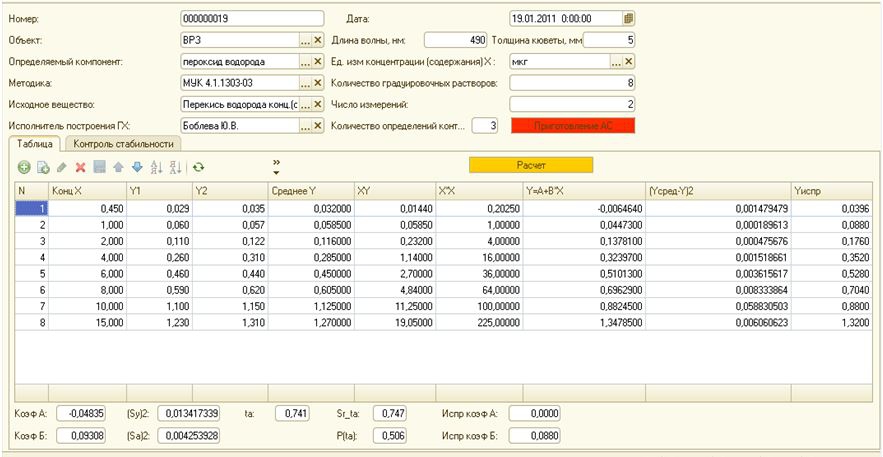Click Количество градуировочных растворов field
The height and width of the screenshot is (457, 883).
click(x=573, y=83)
